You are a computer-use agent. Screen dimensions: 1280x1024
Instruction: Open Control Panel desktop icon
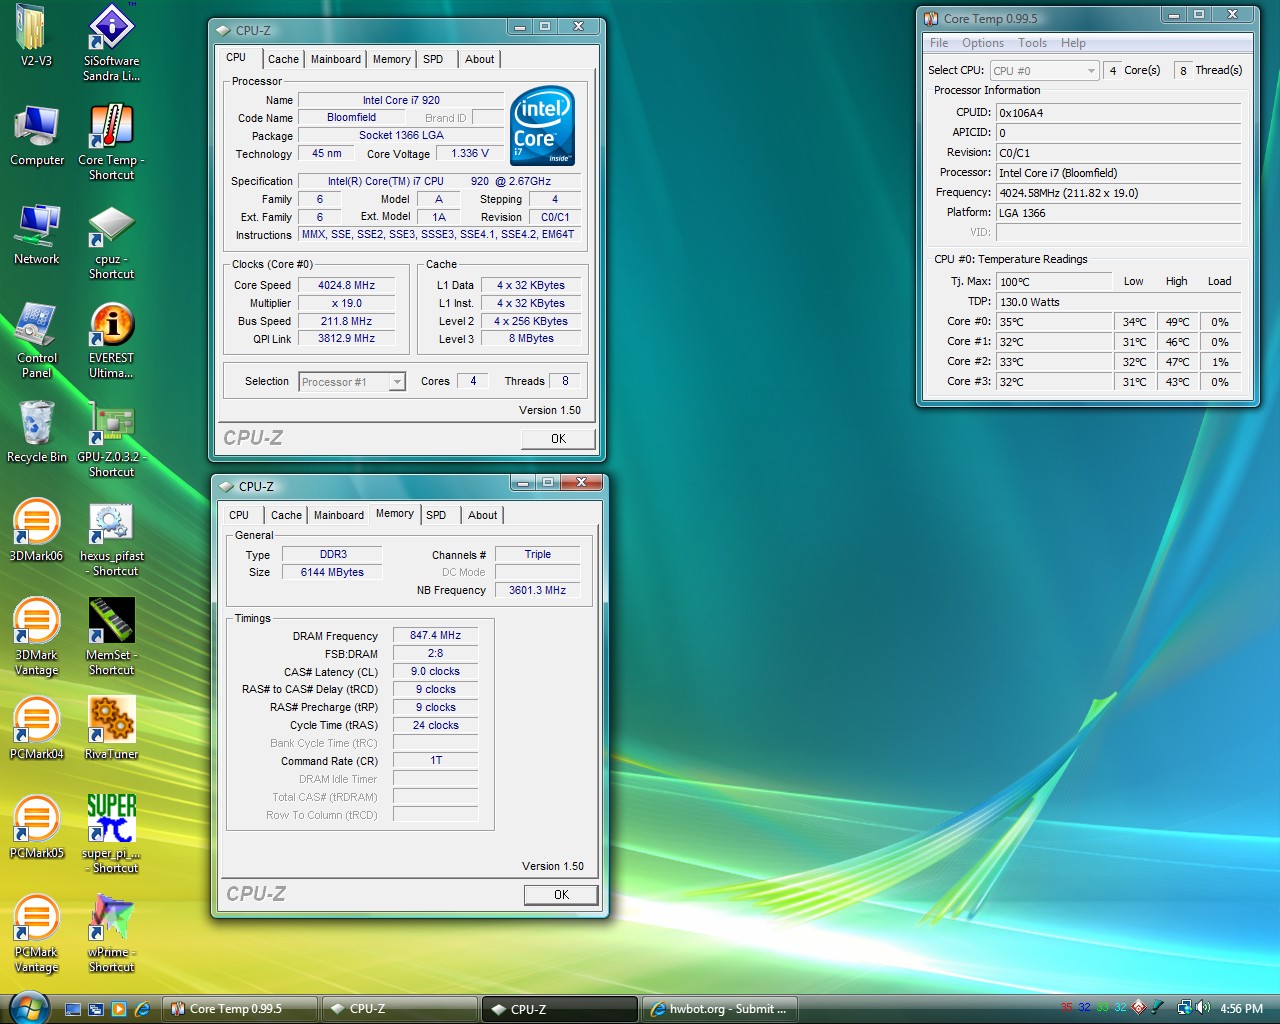click(x=37, y=340)
